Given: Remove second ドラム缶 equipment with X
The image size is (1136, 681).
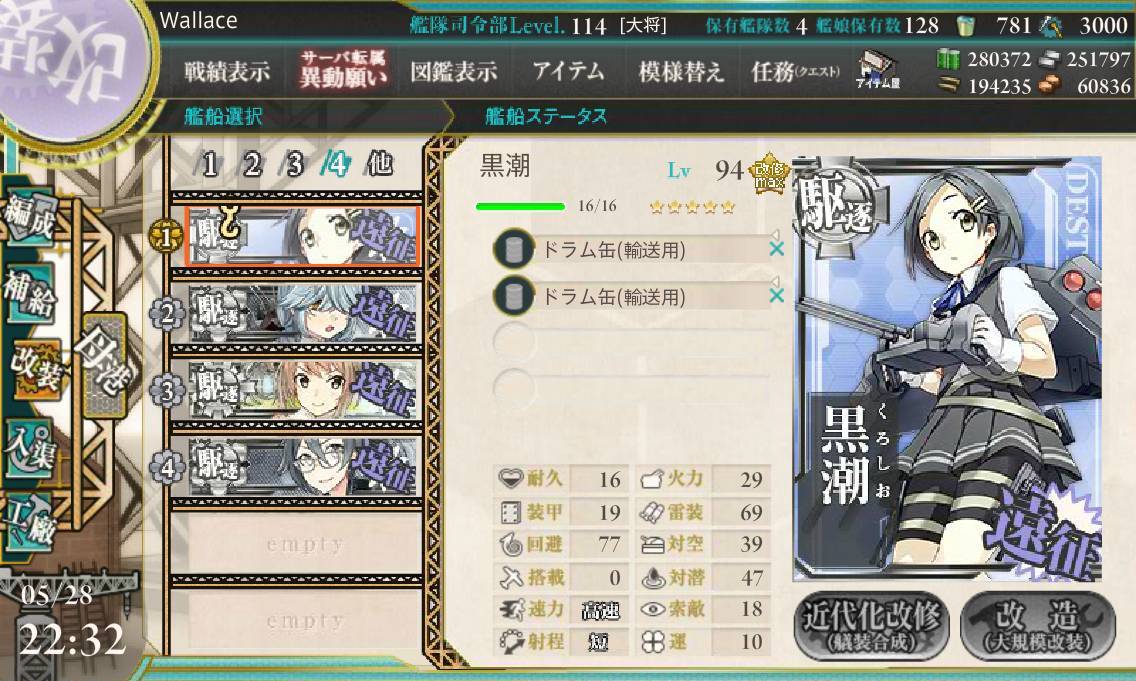Looking at the screenshot, I should click(776, 295).
